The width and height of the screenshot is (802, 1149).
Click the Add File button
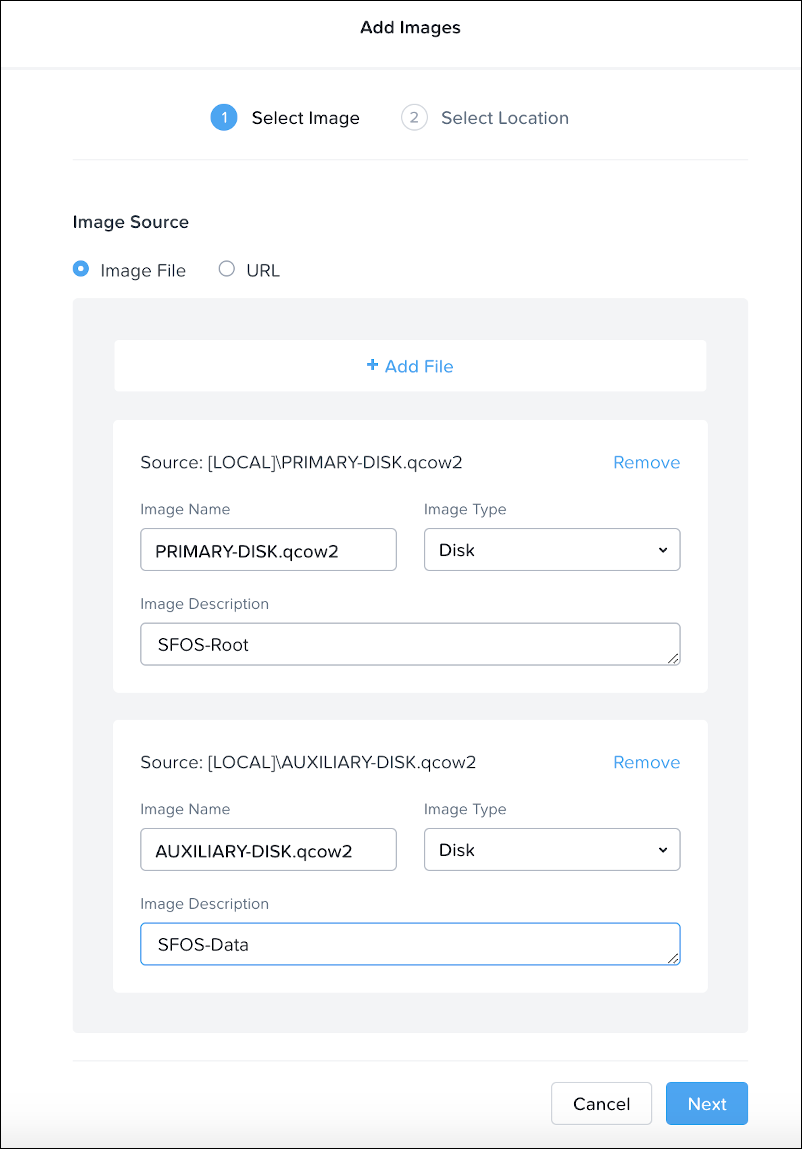click(410, 366)
